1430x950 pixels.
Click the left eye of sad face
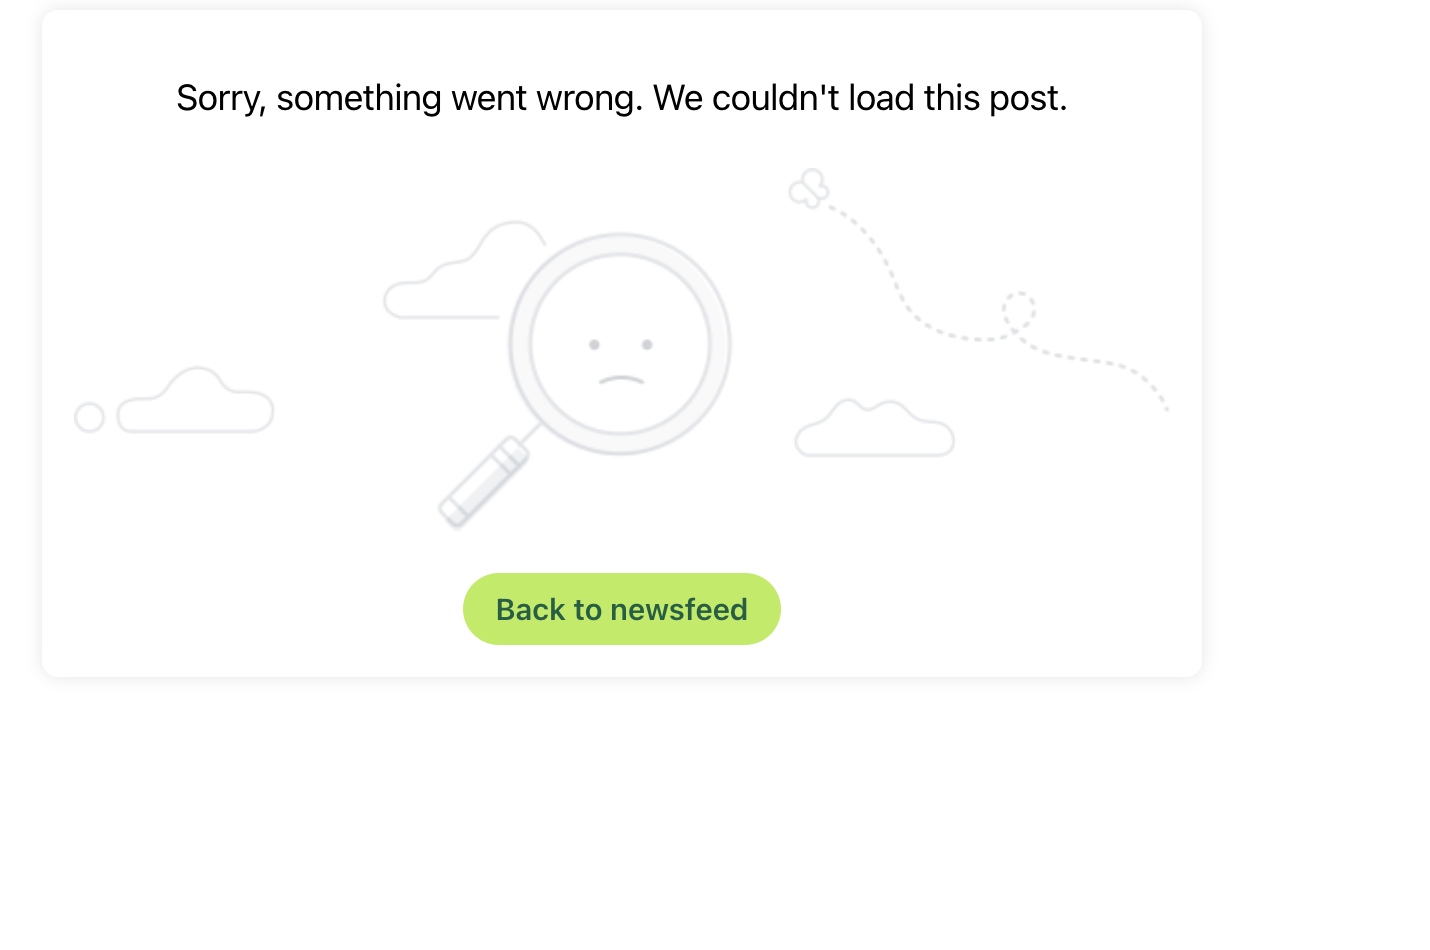pos(594,345)
